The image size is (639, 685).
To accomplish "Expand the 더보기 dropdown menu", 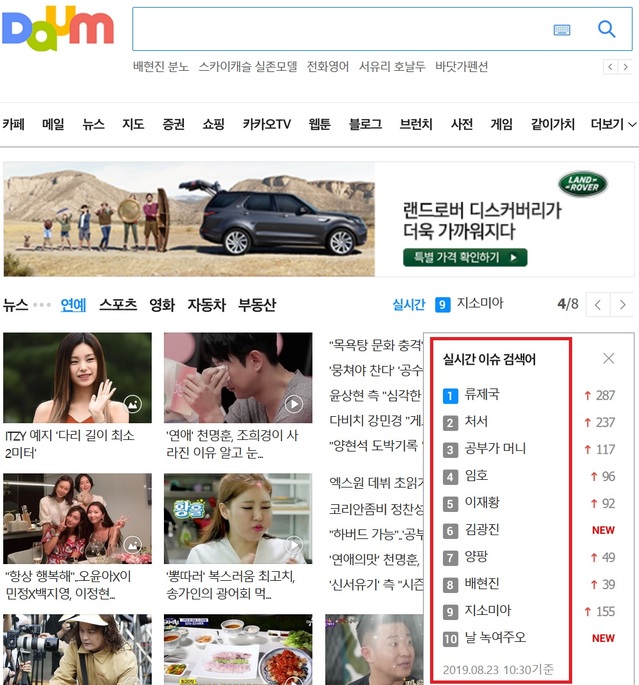I will (x=613, y=124).
